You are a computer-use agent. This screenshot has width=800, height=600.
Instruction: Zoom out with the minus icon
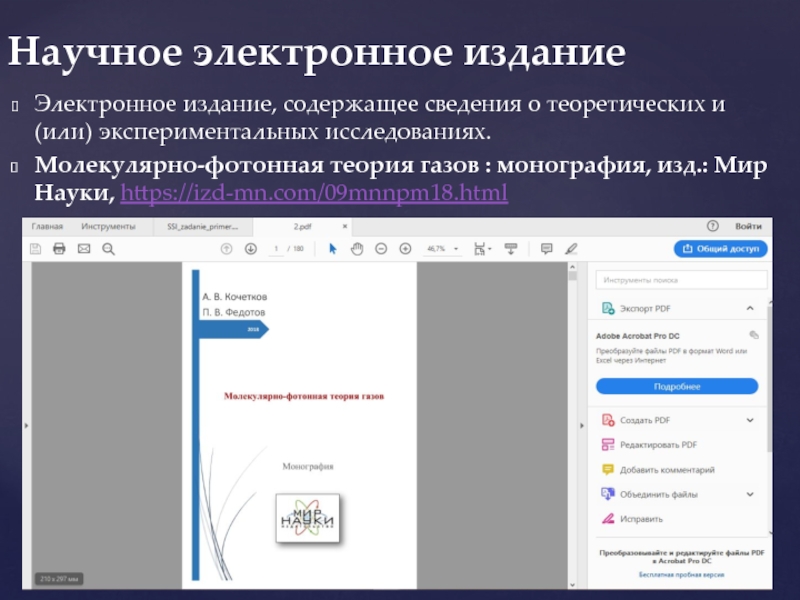click(382, 248)
